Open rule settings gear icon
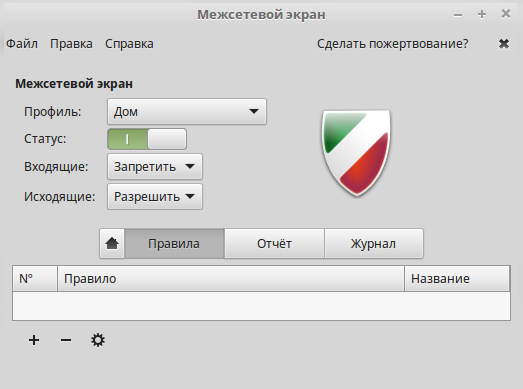The height and width of the screenshot is (389, 523). coord(98,340)
